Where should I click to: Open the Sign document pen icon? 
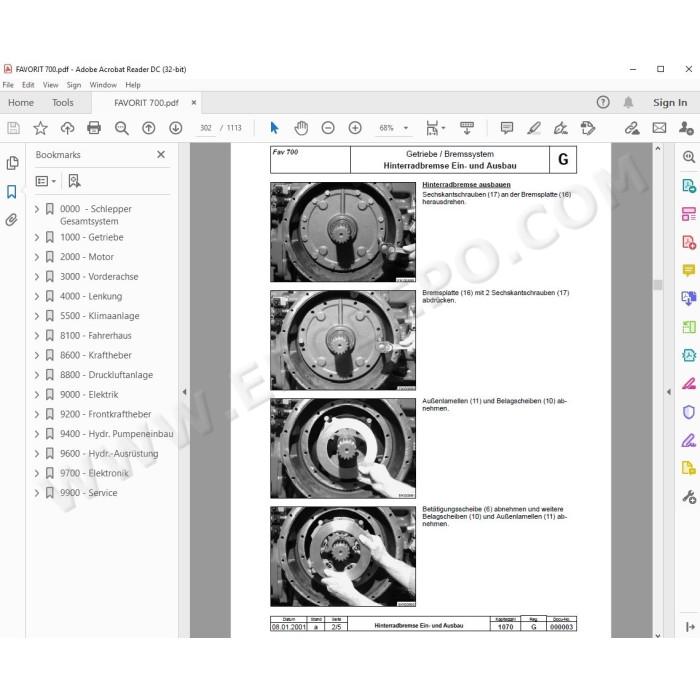tap(561, 128)
